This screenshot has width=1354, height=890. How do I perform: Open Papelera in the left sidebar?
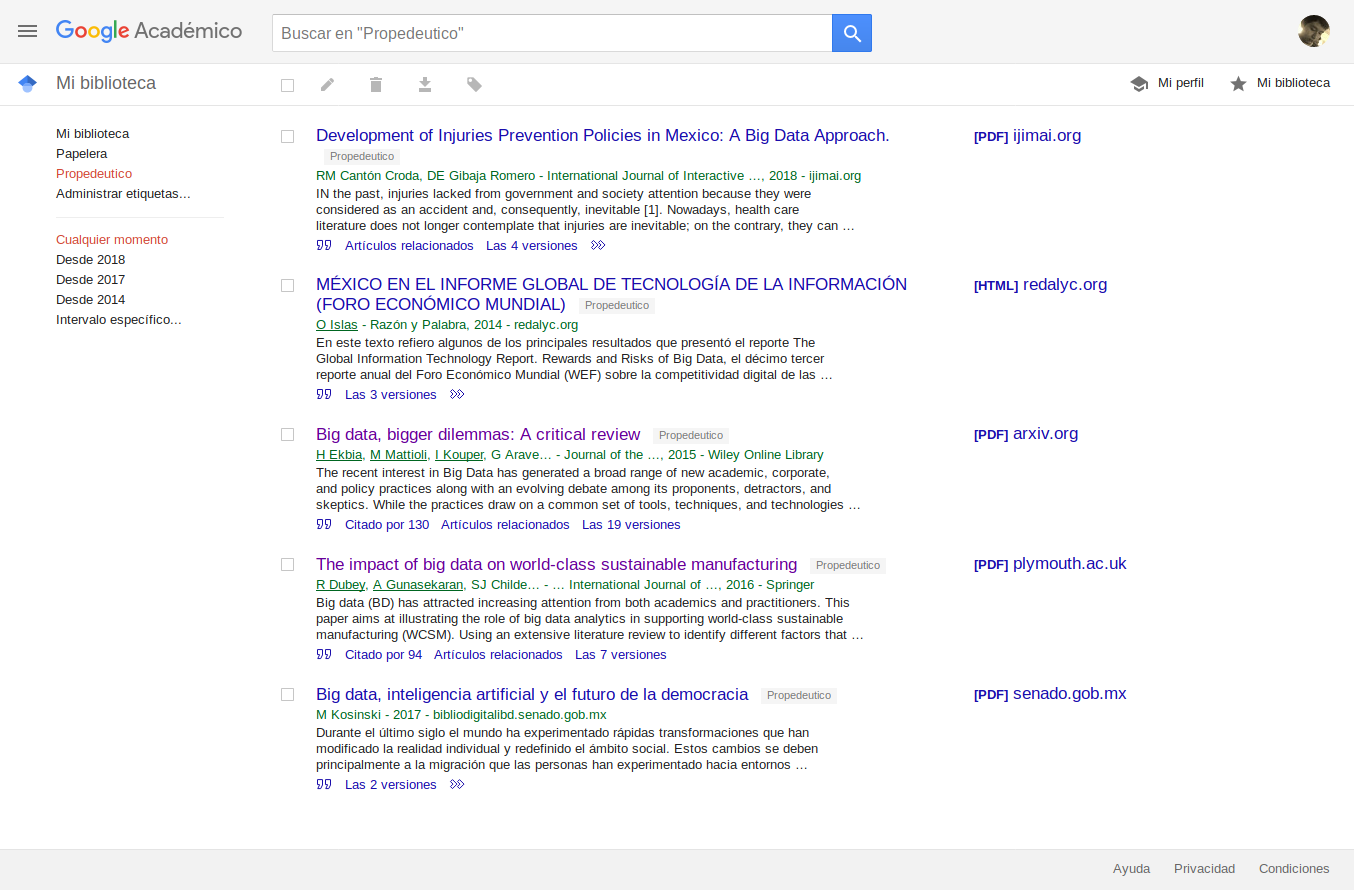pos(82,153)
